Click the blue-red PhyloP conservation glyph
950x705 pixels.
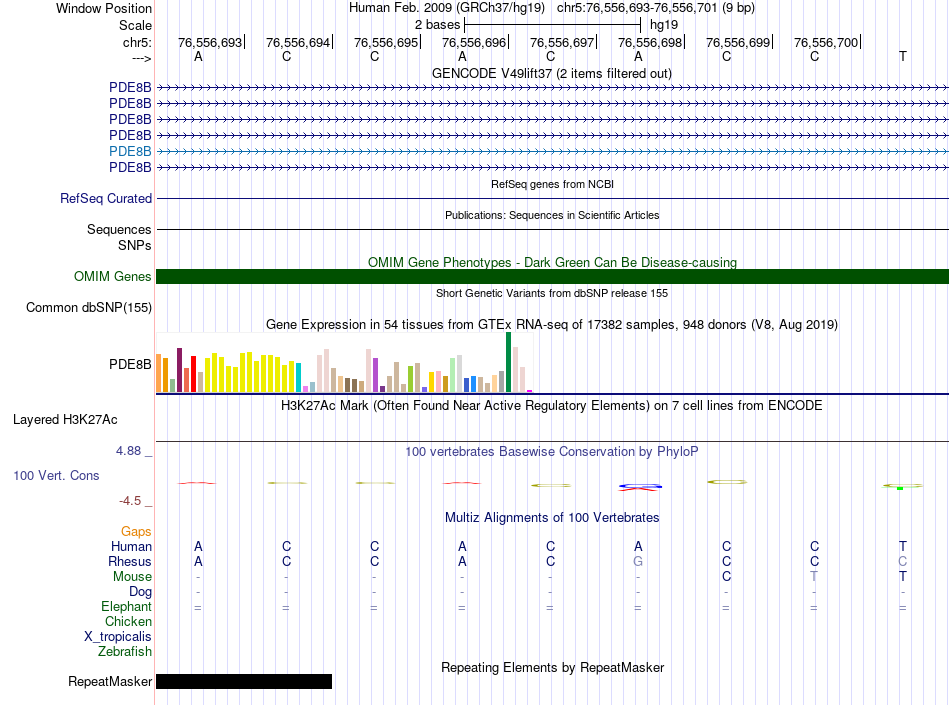pos(639,487)
